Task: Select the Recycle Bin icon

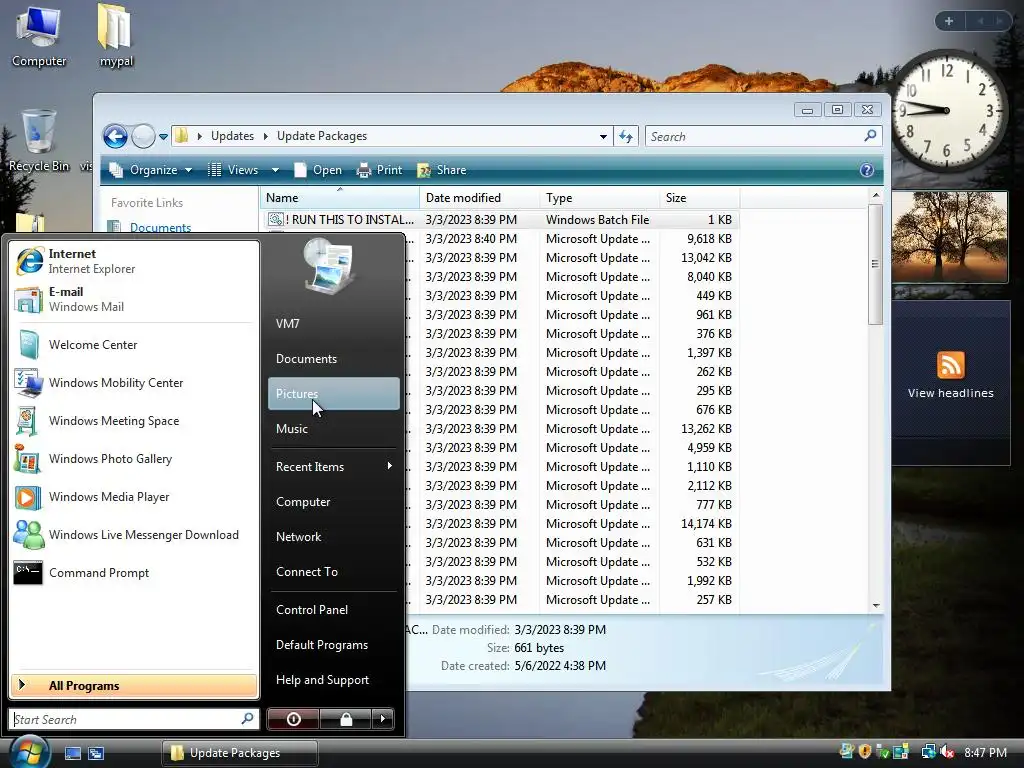Action: click(39, 140)
